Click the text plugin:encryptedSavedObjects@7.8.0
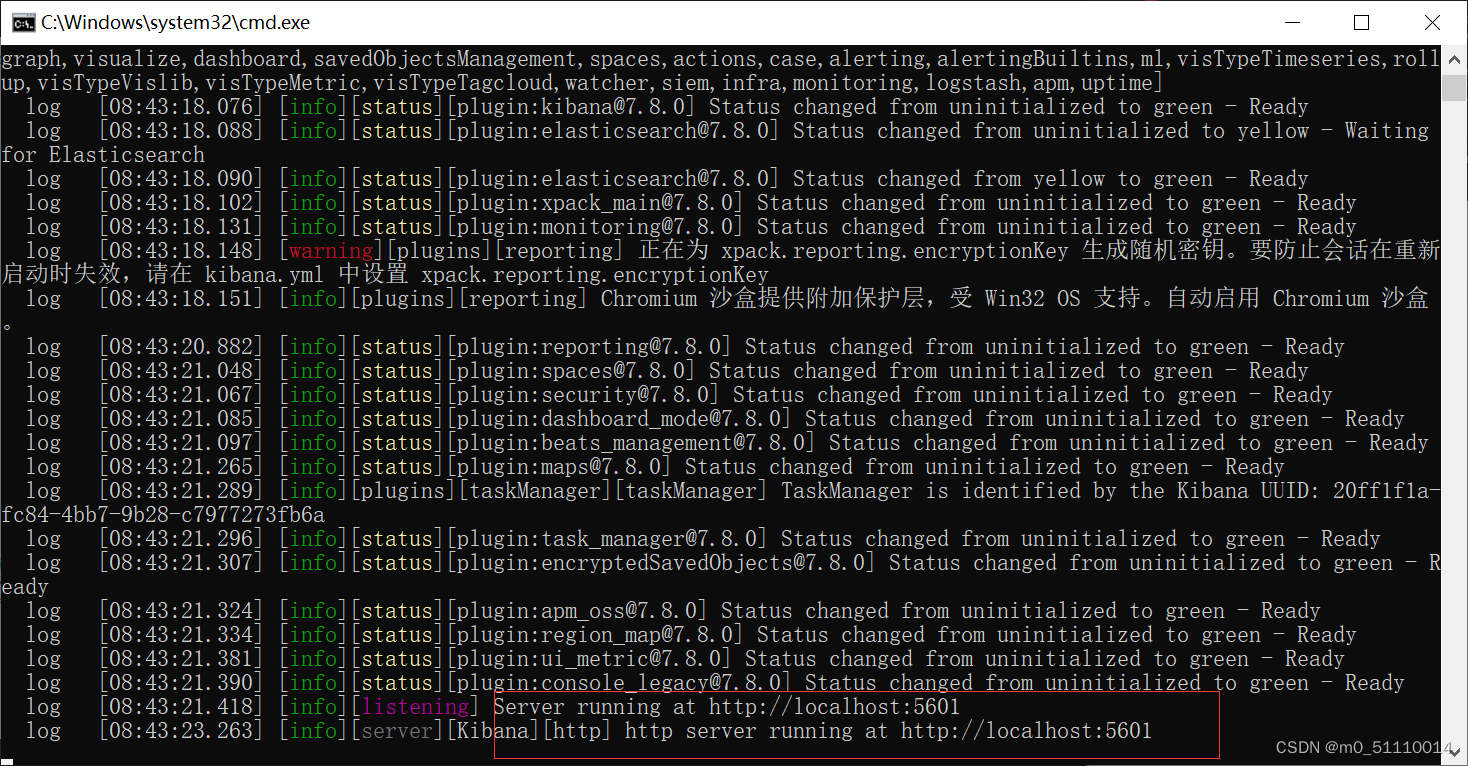The height and width of the screenshot is (766, 1468). tap(662, 563)
